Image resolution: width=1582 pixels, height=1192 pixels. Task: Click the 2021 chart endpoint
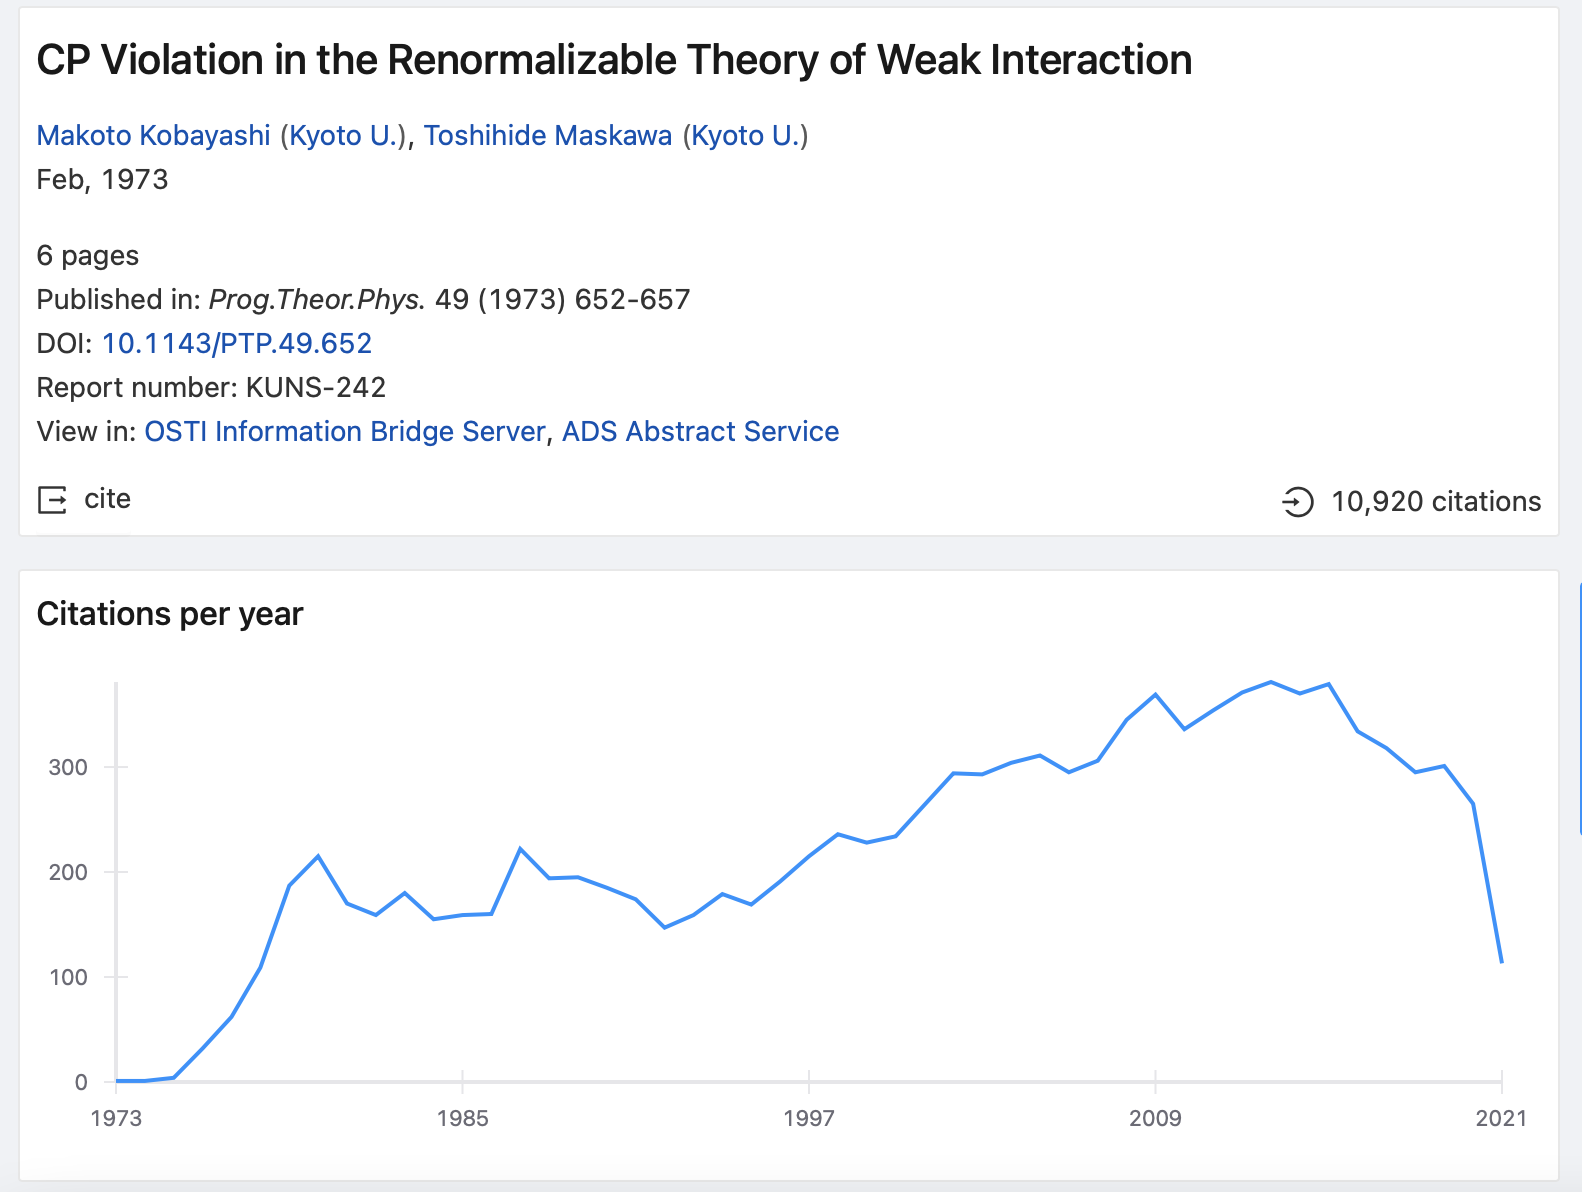[1502, 962]
